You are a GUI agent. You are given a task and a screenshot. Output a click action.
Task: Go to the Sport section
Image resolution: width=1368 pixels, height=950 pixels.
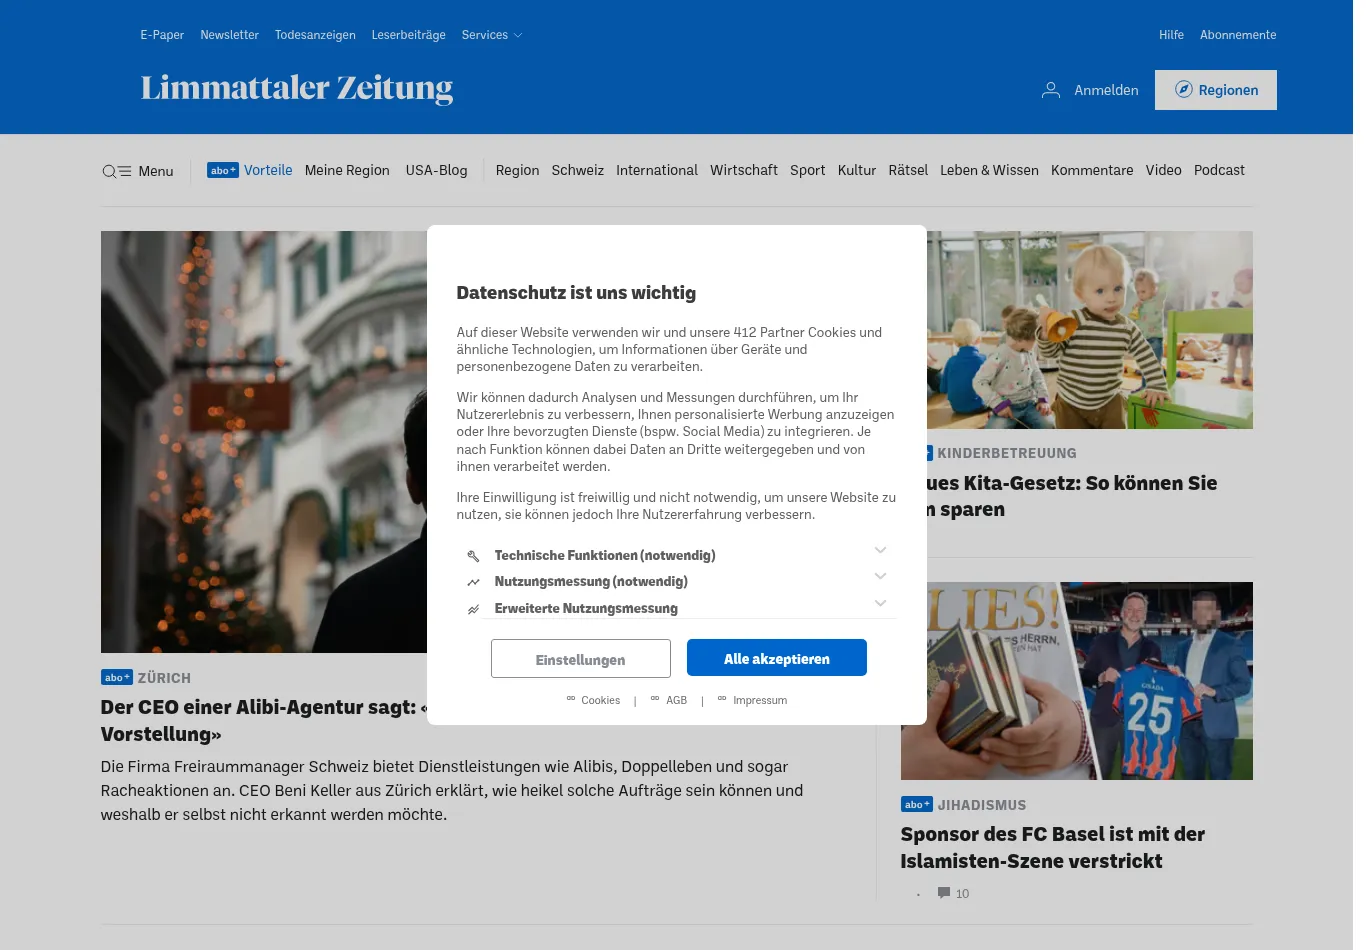point(808,171)
